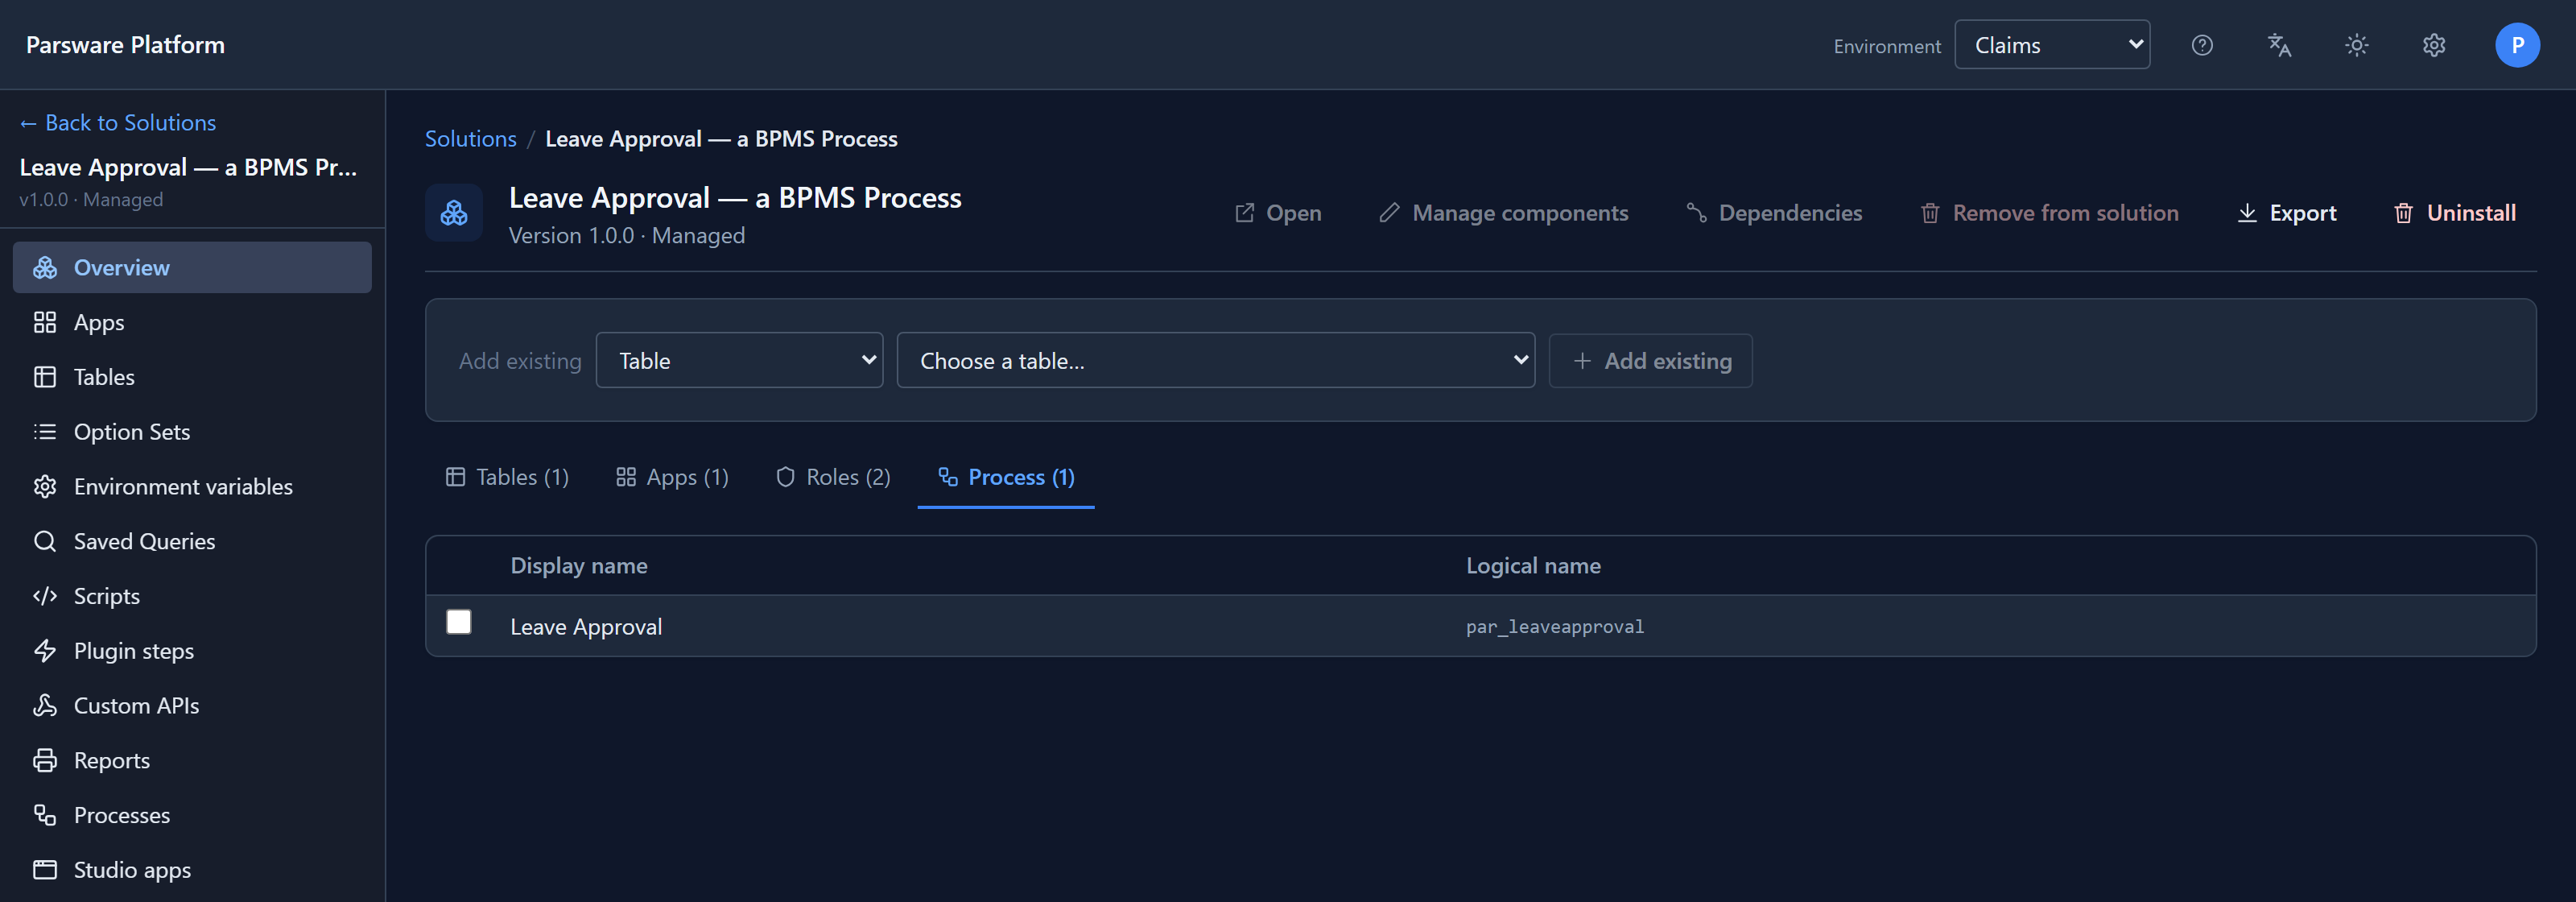The width and height of the screenshot is (2576, 902).
Task: Open the user avatar P menu
Action: pos(2517,45)
